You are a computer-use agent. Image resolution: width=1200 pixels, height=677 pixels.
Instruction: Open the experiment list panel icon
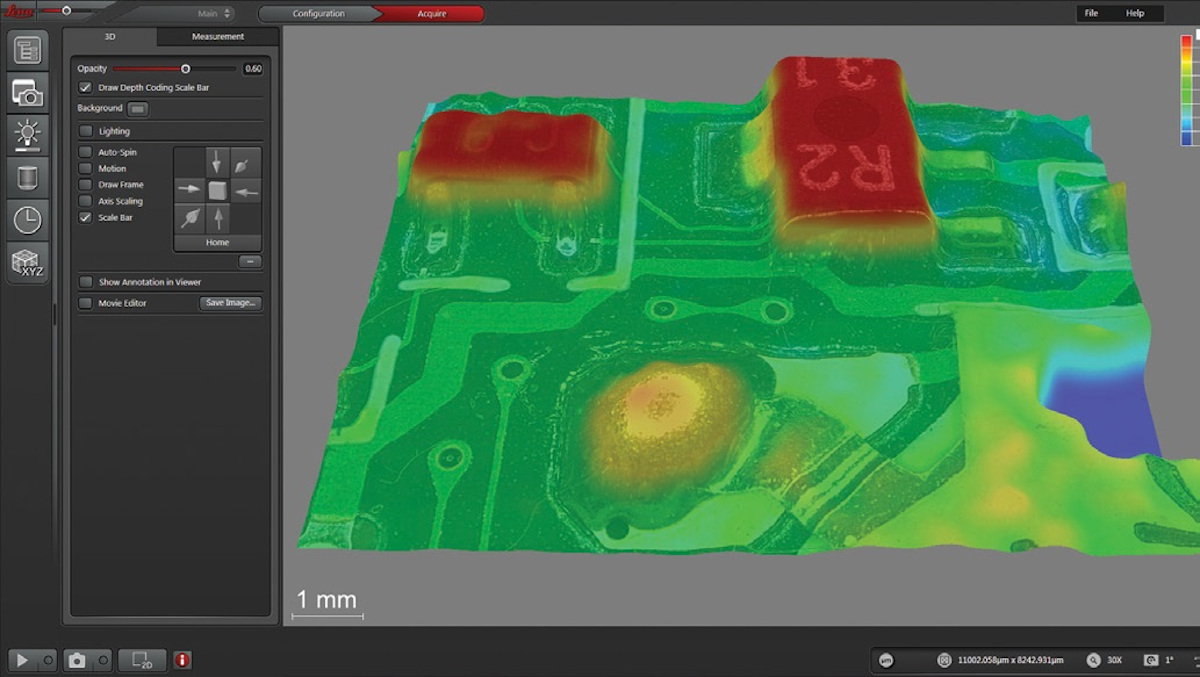(x=27, y=49)
